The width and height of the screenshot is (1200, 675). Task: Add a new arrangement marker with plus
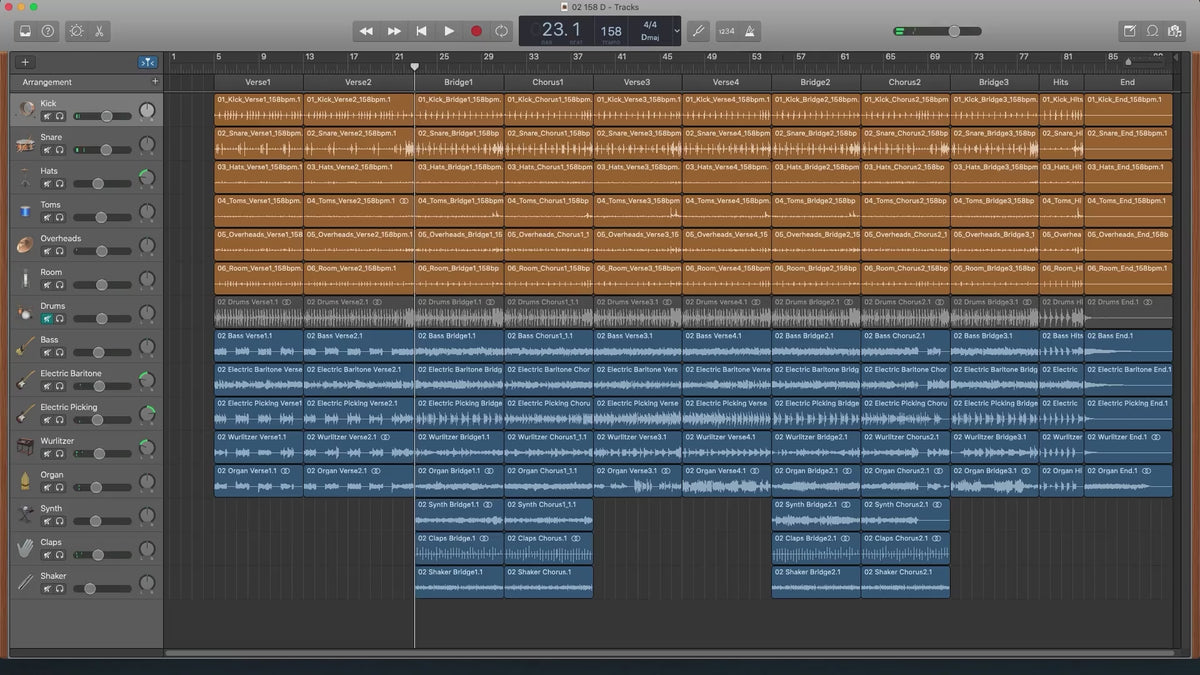(x=154, y=81)
